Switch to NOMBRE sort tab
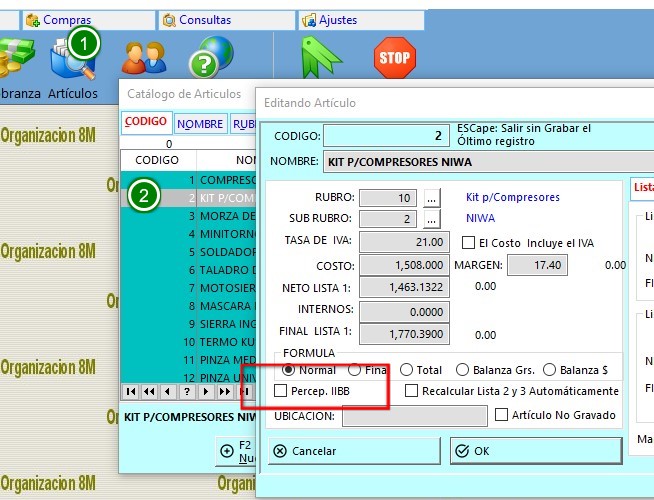The width and height of the screenshot is (654, 500). pos(200,124)
